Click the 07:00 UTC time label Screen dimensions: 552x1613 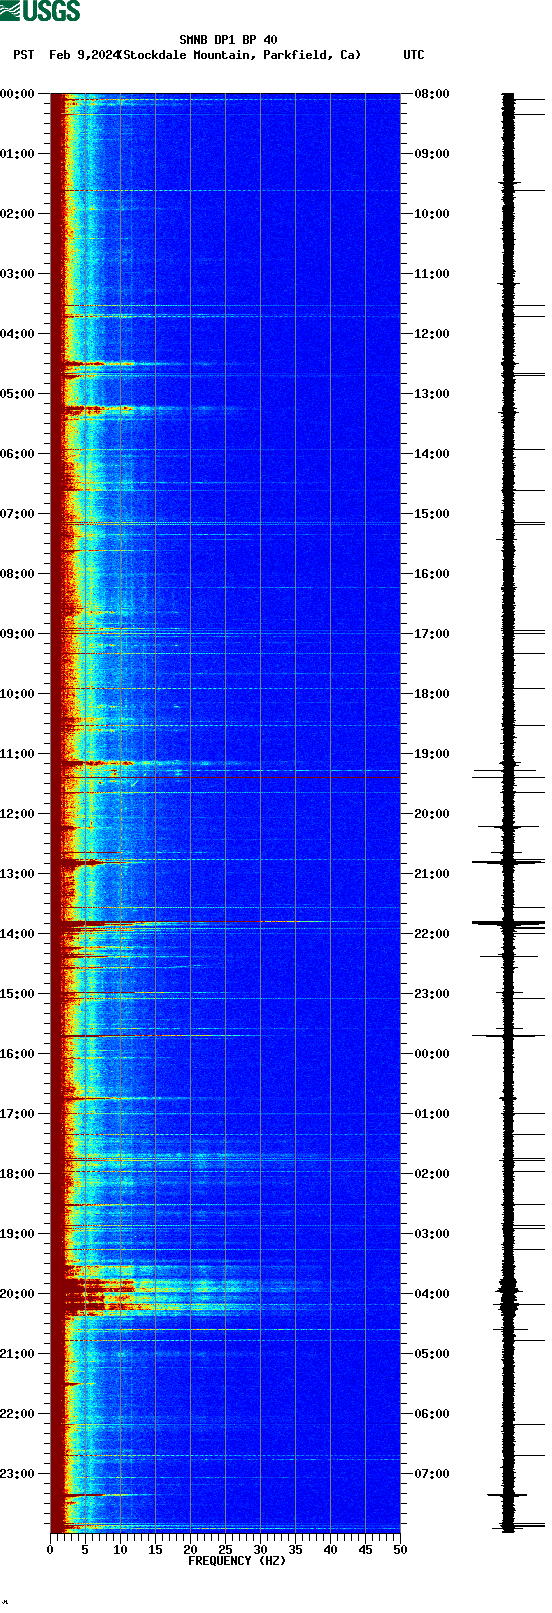point(432,1474)
